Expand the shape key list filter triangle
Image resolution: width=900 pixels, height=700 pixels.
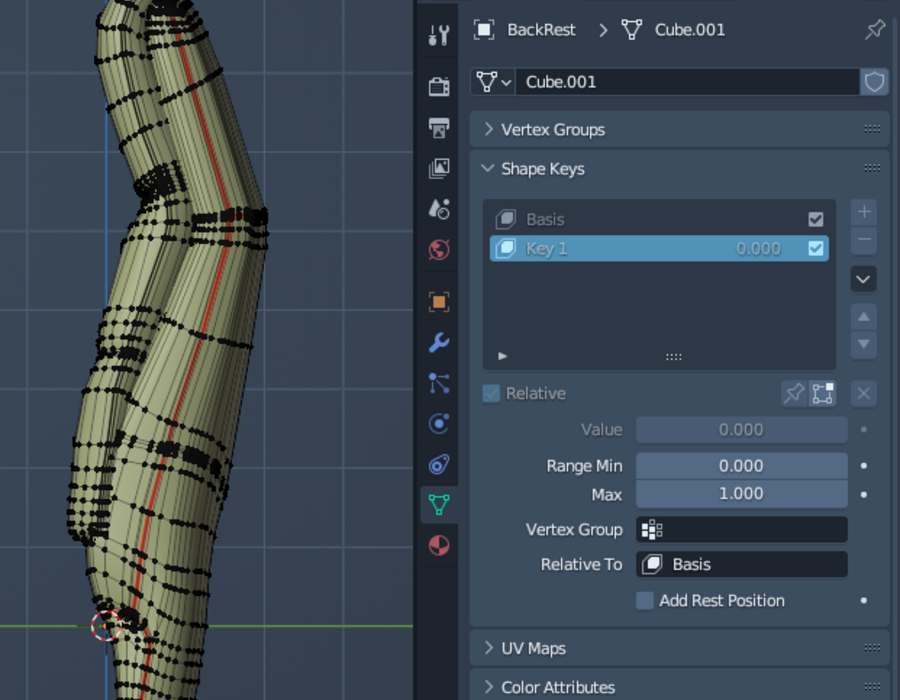coord(503,356)
